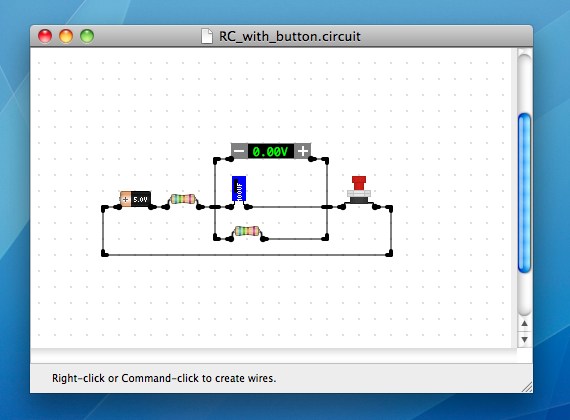Click the scrollbar track above the thumb
This screenshot has height=420, width=570.
(x=524, y=84)
